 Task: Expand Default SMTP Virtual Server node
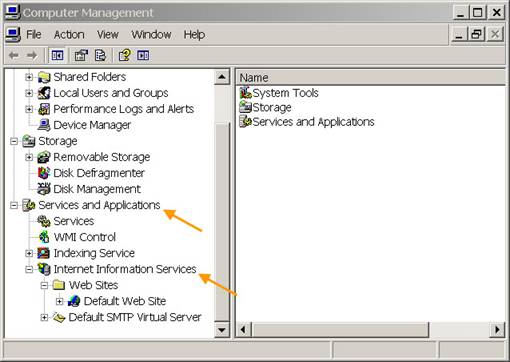pyautogui.click(x=44, y=317)
